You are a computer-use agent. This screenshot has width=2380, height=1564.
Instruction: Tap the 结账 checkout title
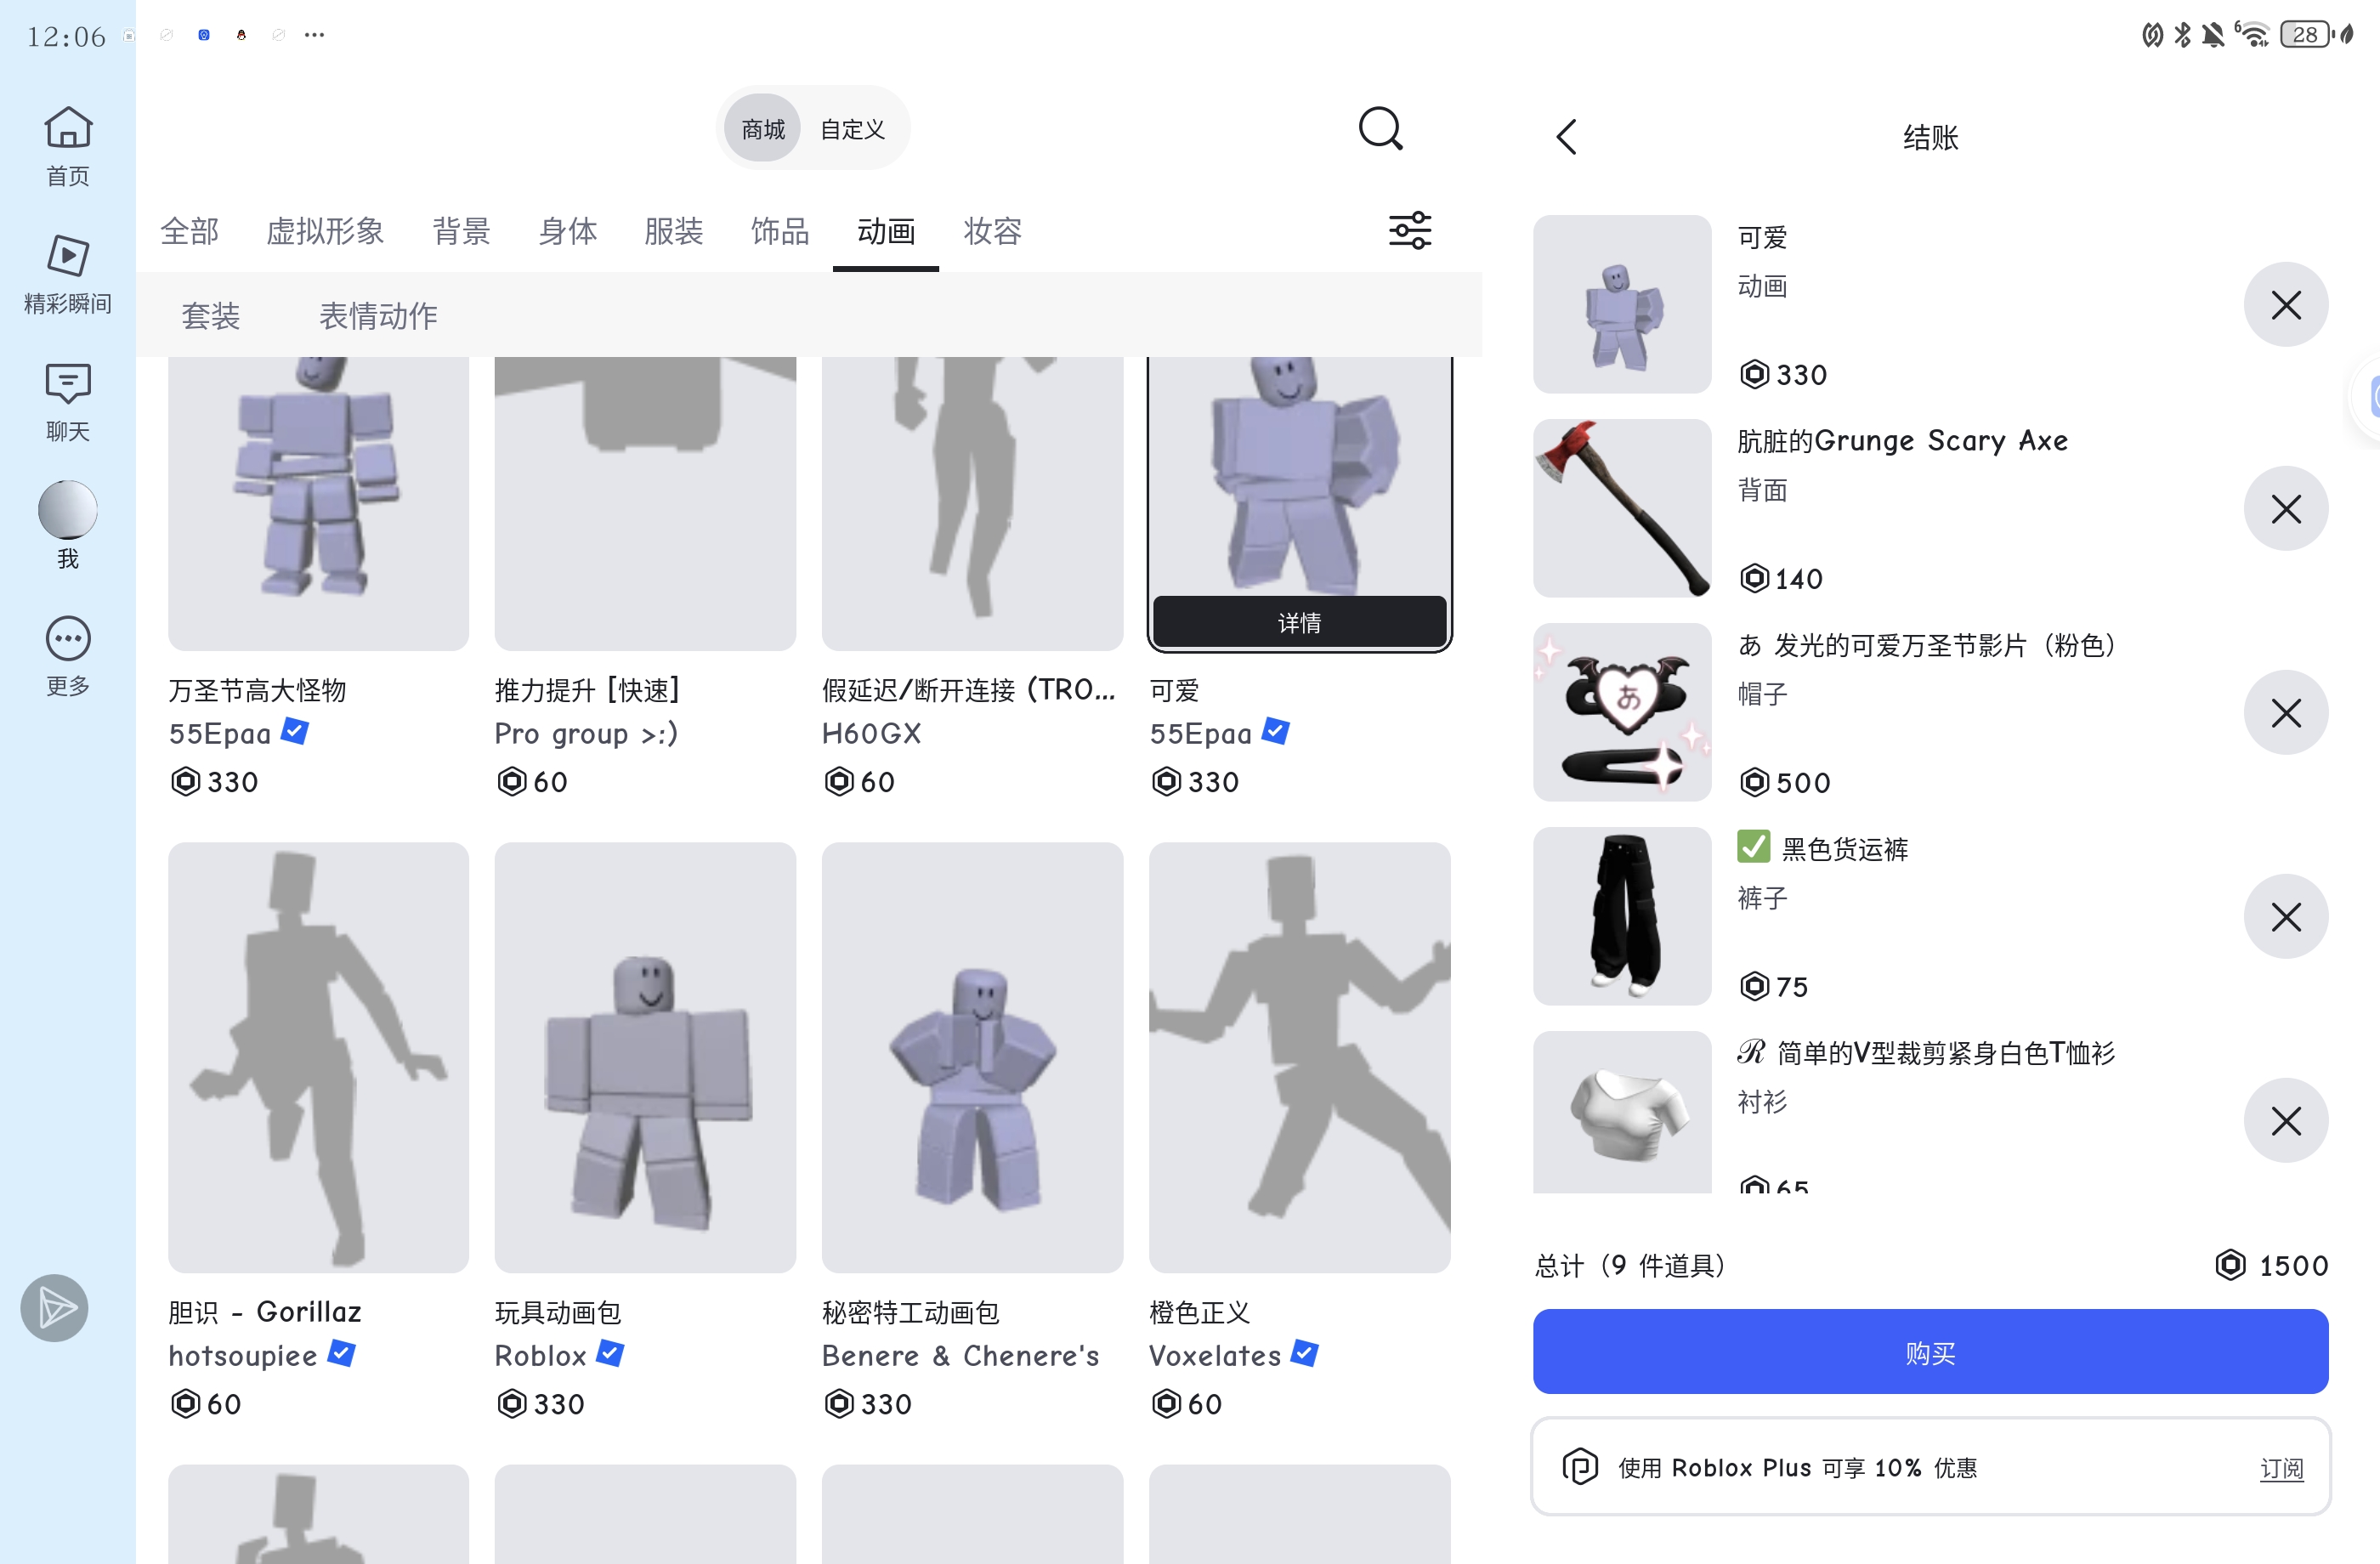1930,137
